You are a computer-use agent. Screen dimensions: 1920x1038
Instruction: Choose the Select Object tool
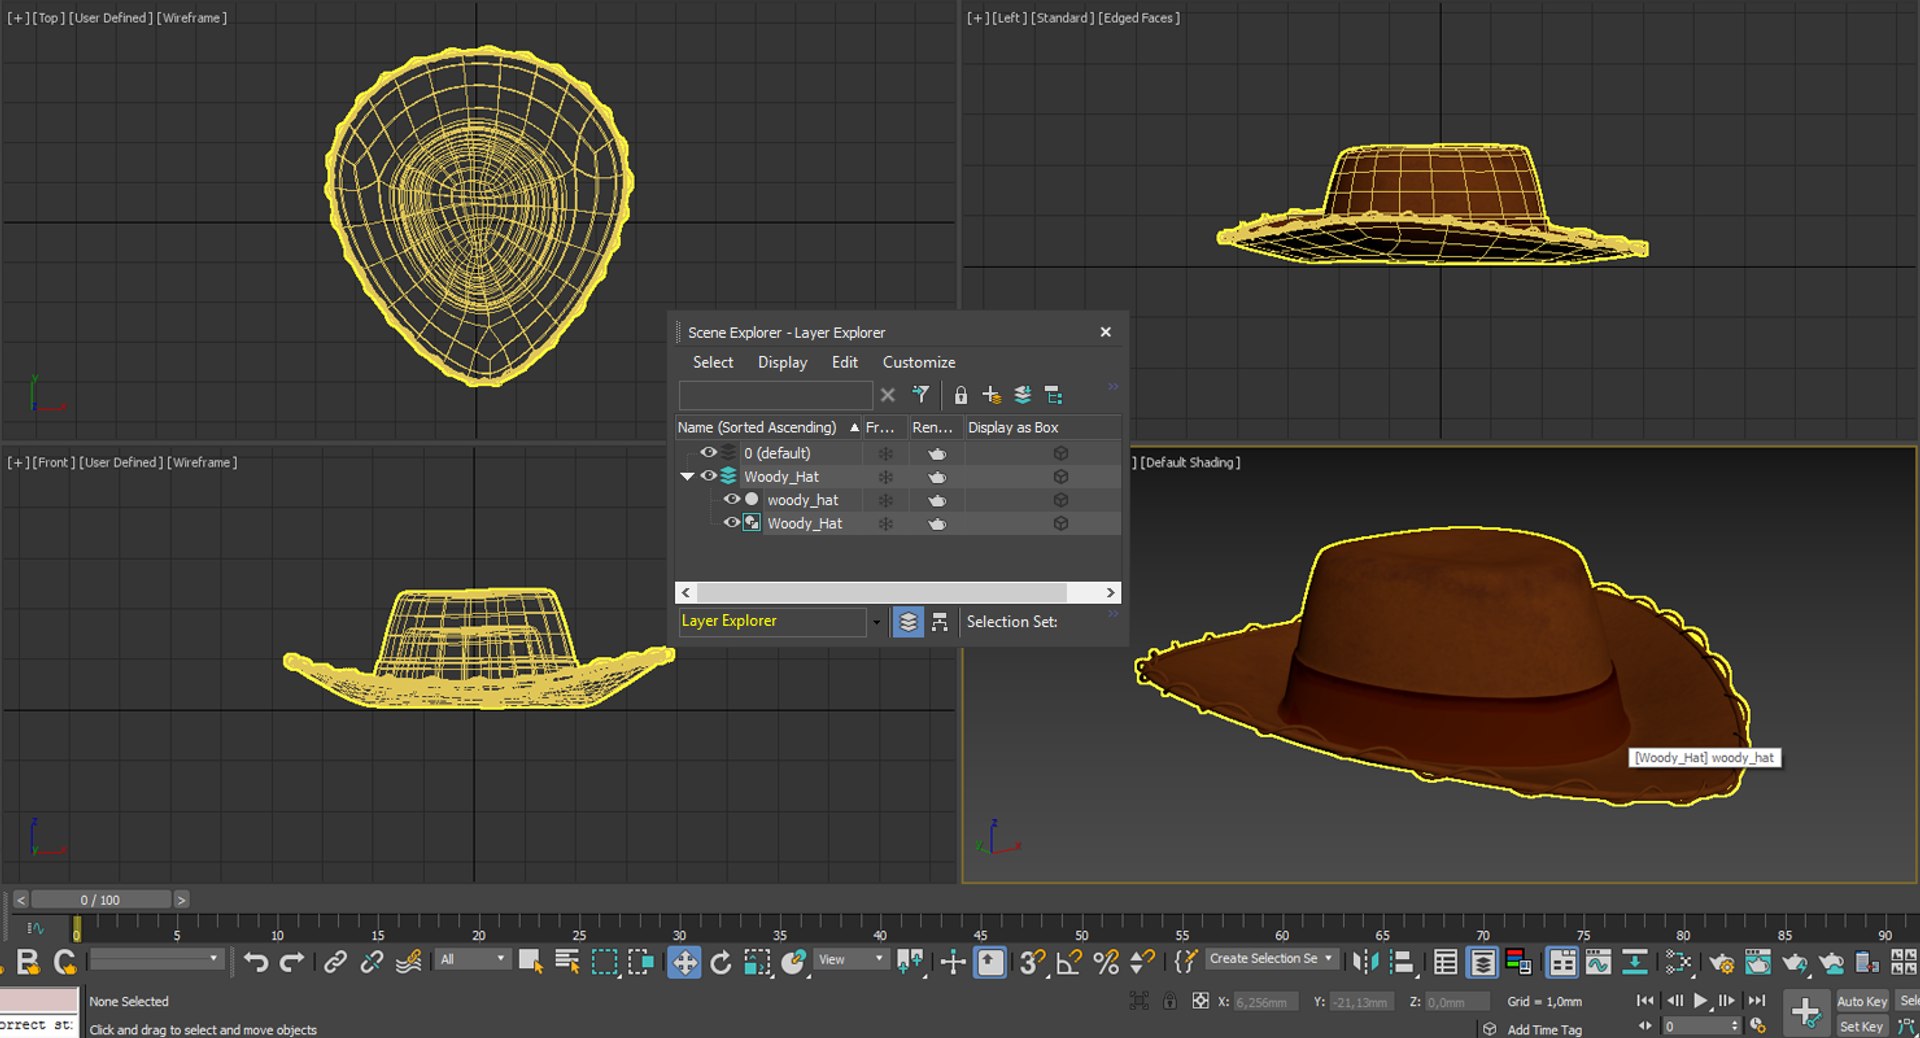click(531, 962)
